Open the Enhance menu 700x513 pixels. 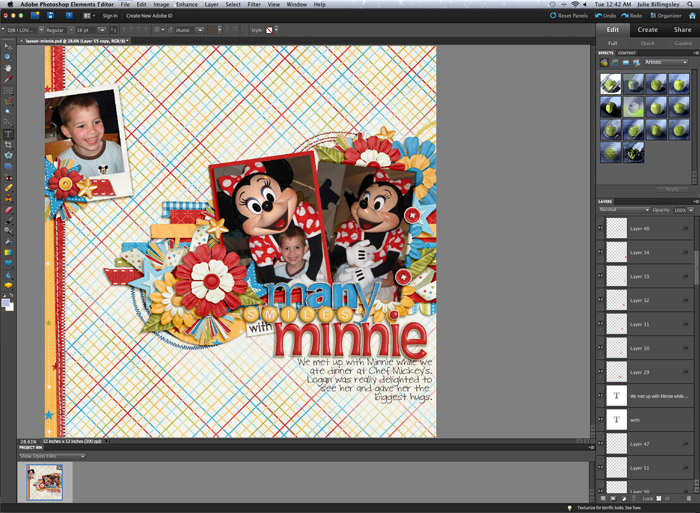point(187,4)
